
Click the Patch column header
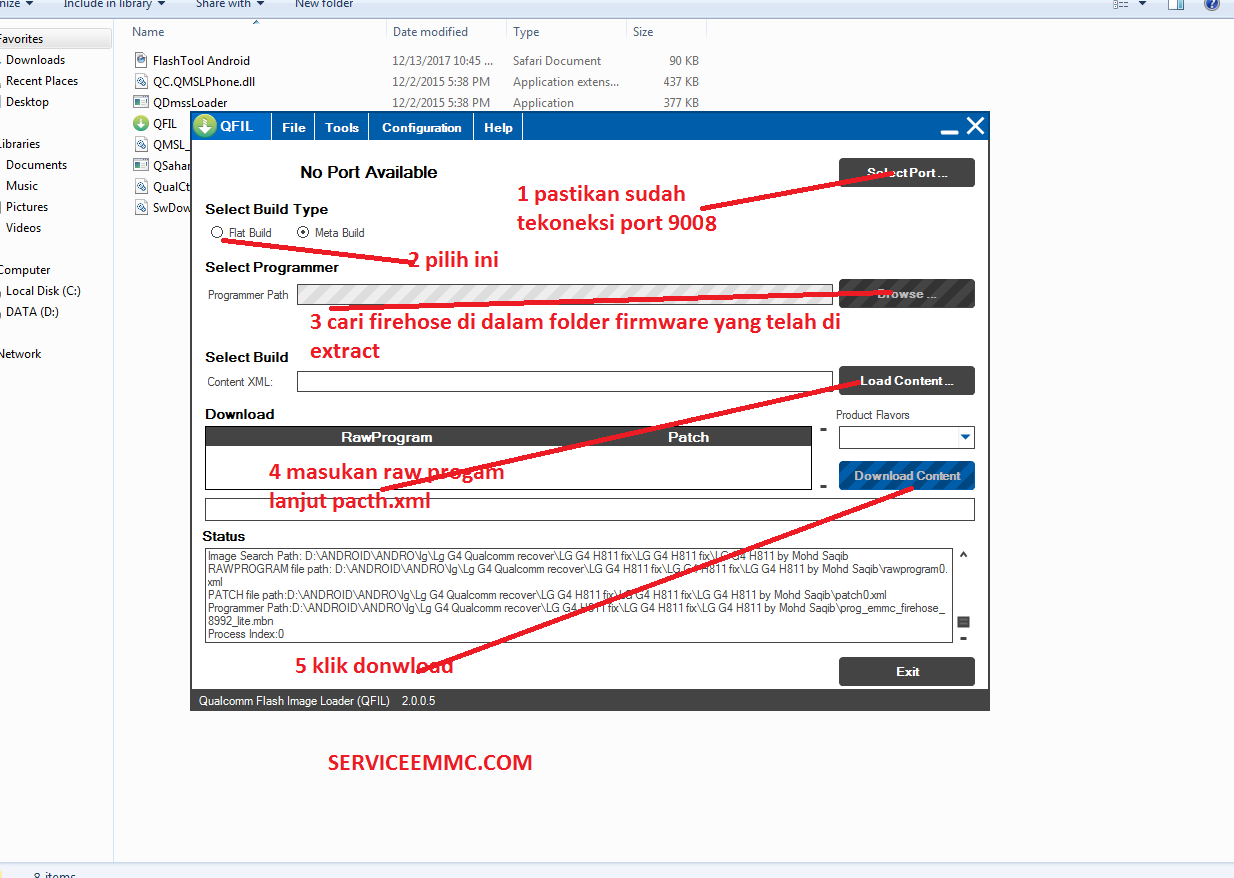[689, 437]
